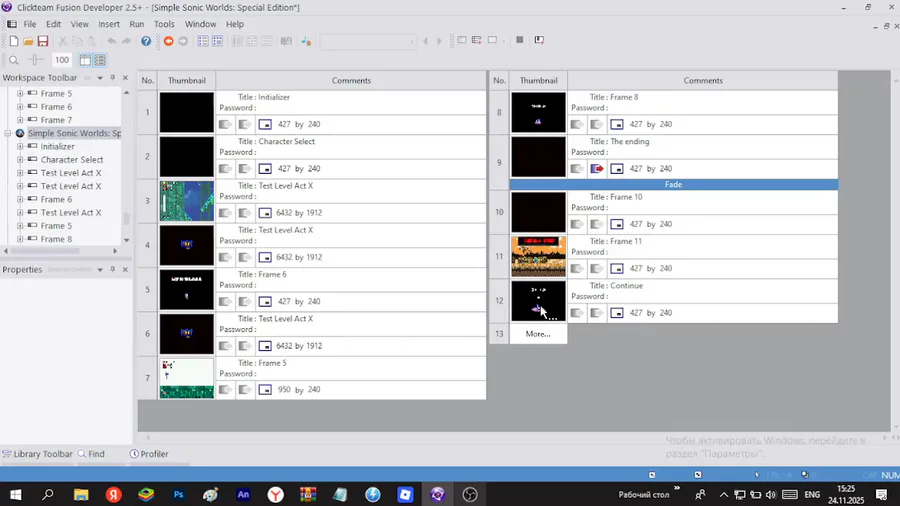Open Photoshop from the taskbar
Screen dimensions: 900x506
pos(179,494)
